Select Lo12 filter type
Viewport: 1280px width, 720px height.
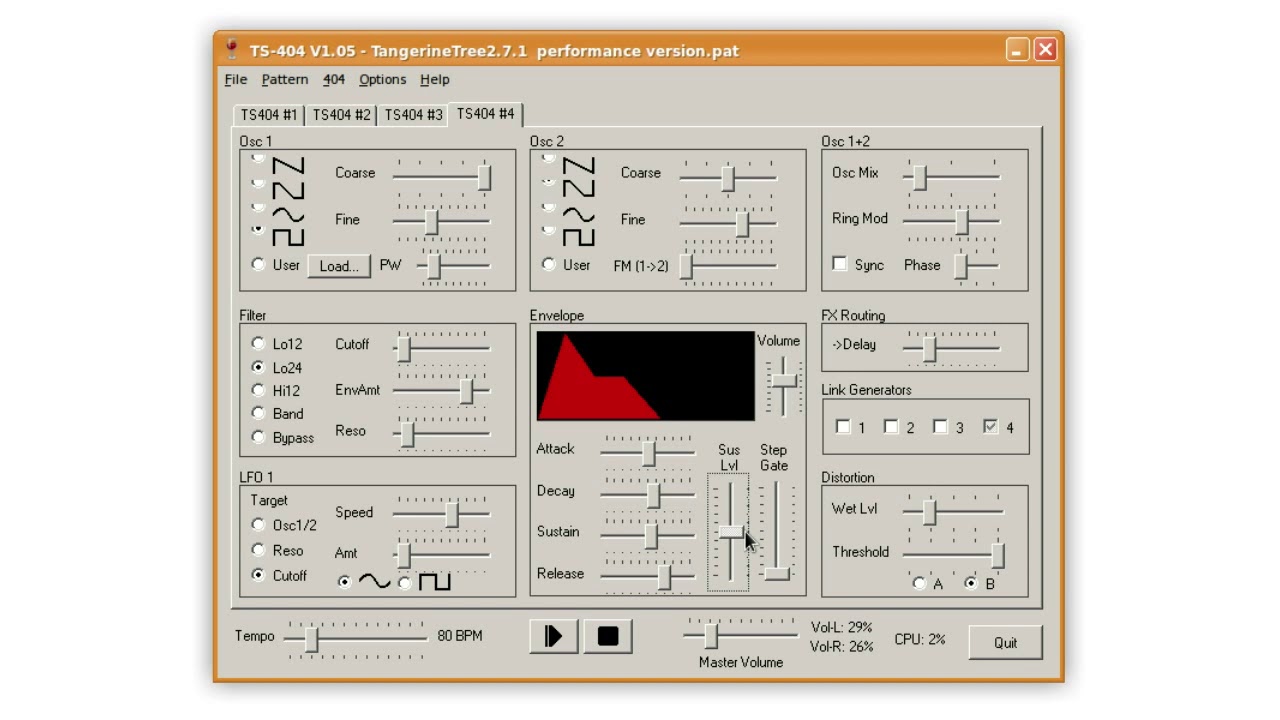click(x=259, y=343)
